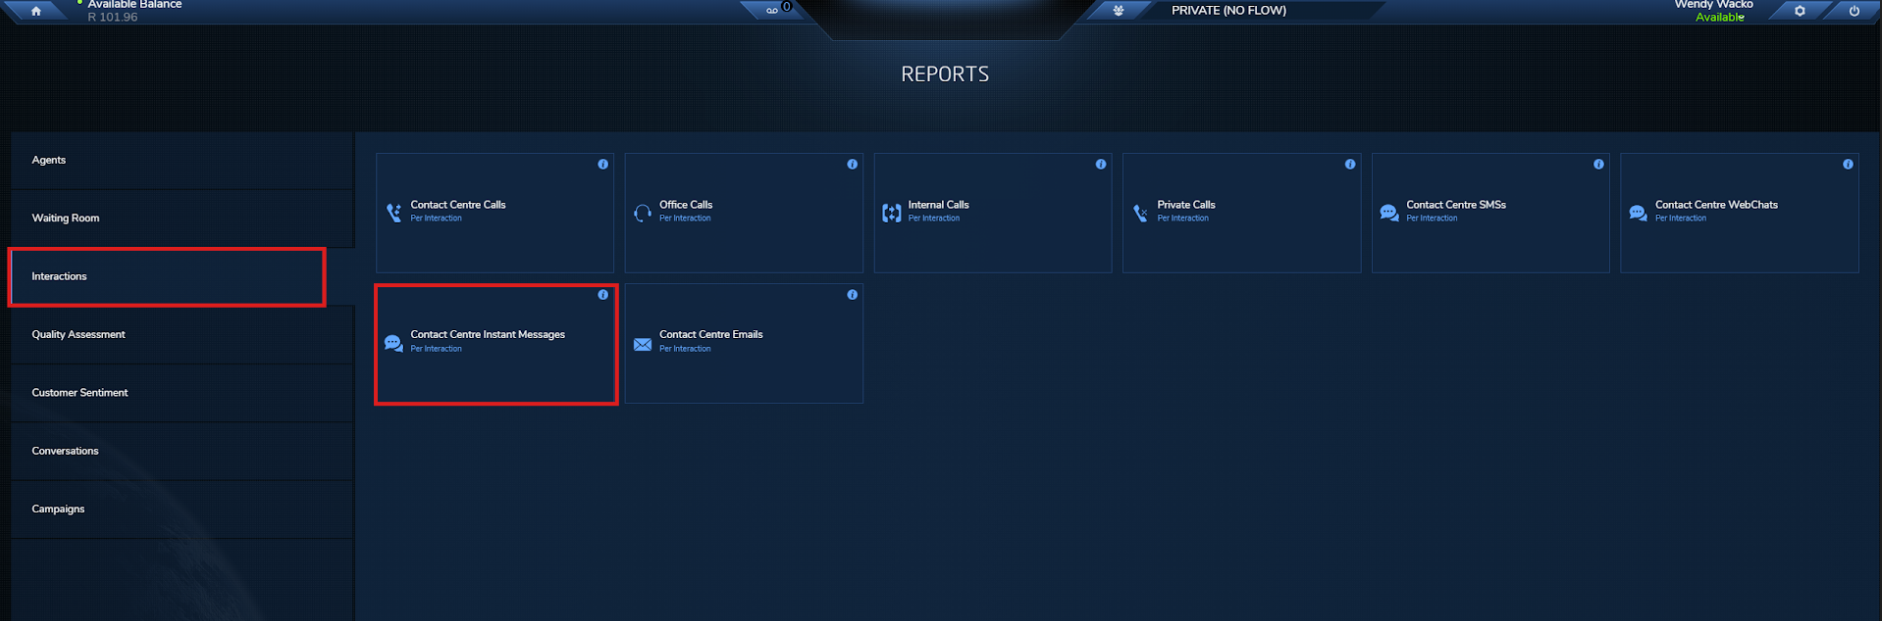
Task: Open info icon on Office Calls card
Action: tap(852, 164)
